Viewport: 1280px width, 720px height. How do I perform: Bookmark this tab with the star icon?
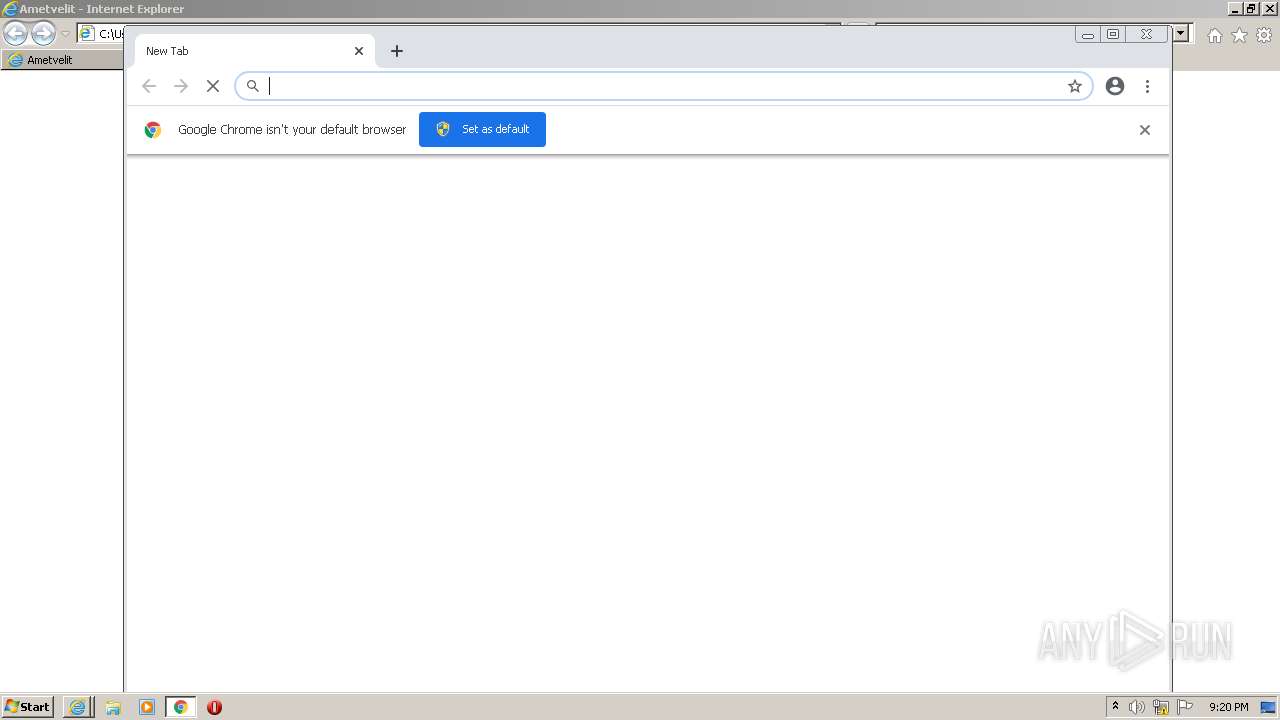(1075, 86)
